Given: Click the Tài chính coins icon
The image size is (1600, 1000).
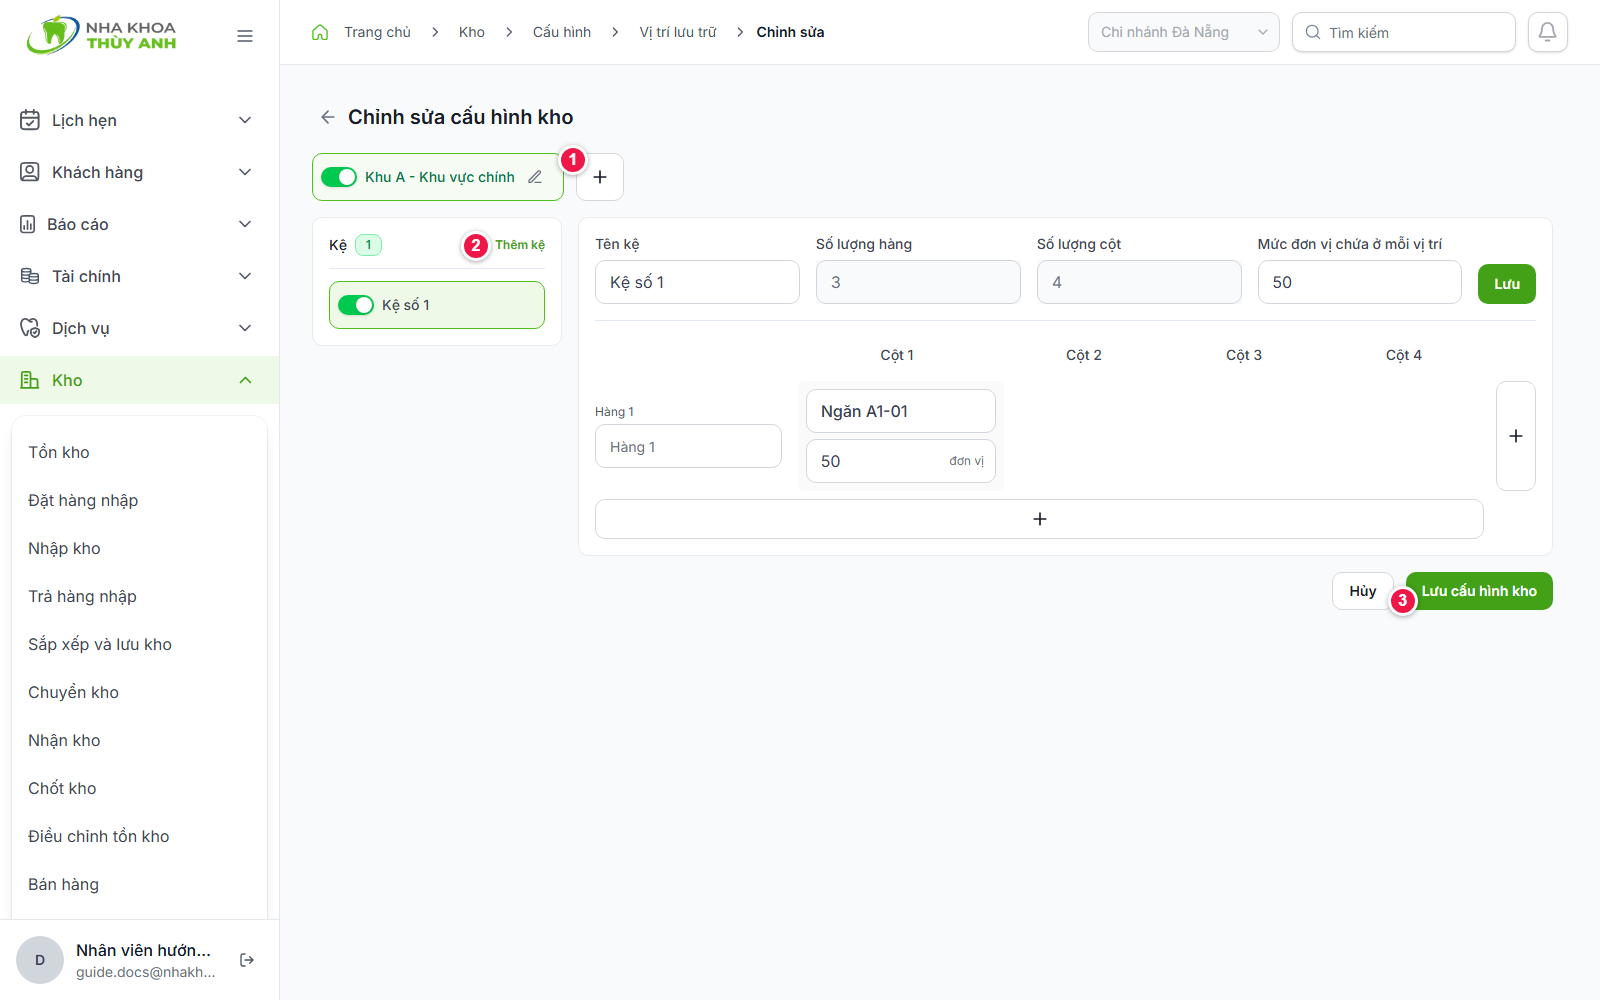Looking at the screenshot, I should click(30, 276).
